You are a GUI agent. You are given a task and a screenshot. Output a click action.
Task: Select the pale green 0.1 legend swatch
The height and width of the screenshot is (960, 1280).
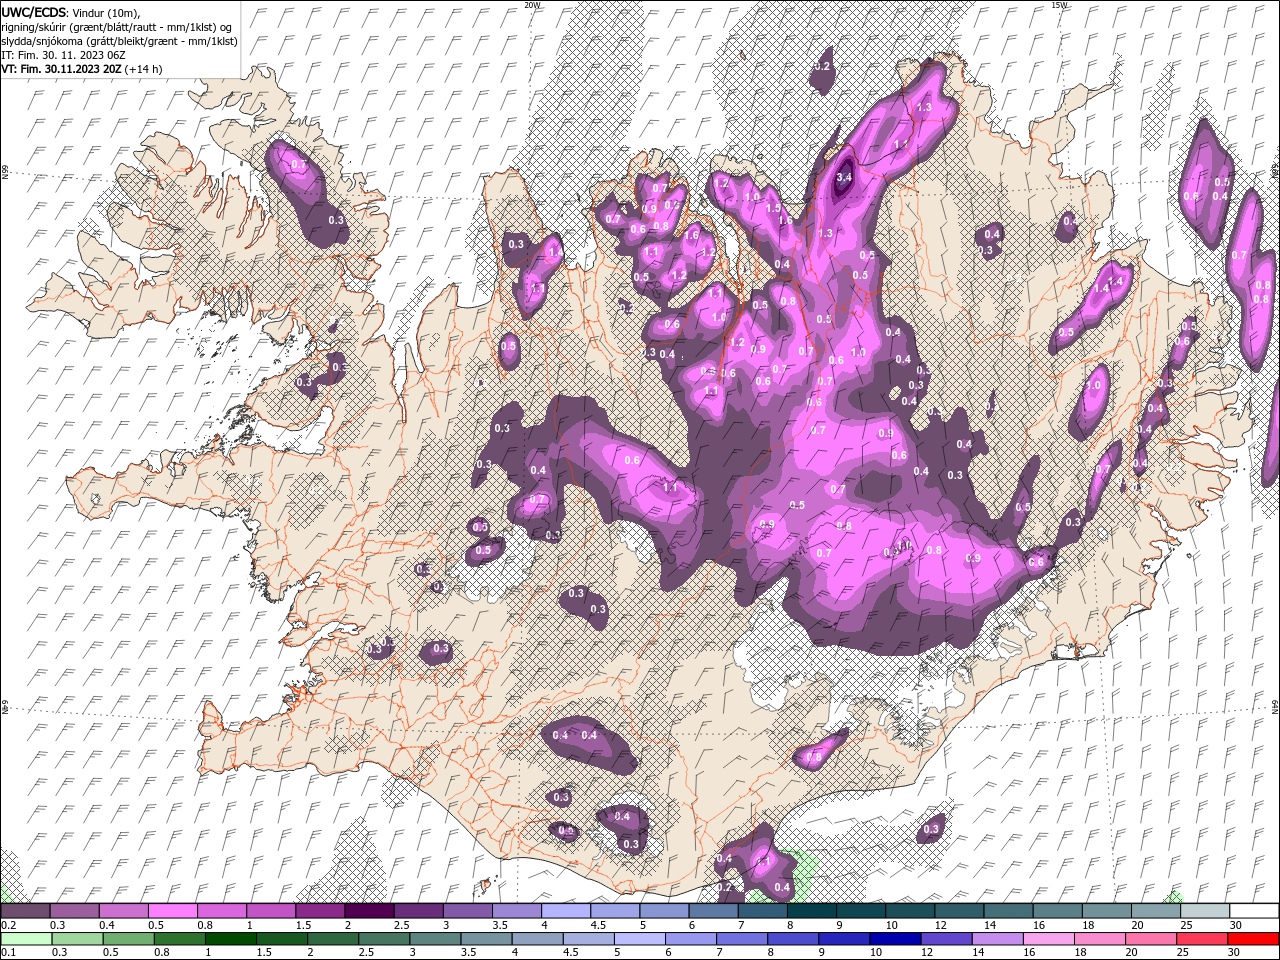point(27,939)
